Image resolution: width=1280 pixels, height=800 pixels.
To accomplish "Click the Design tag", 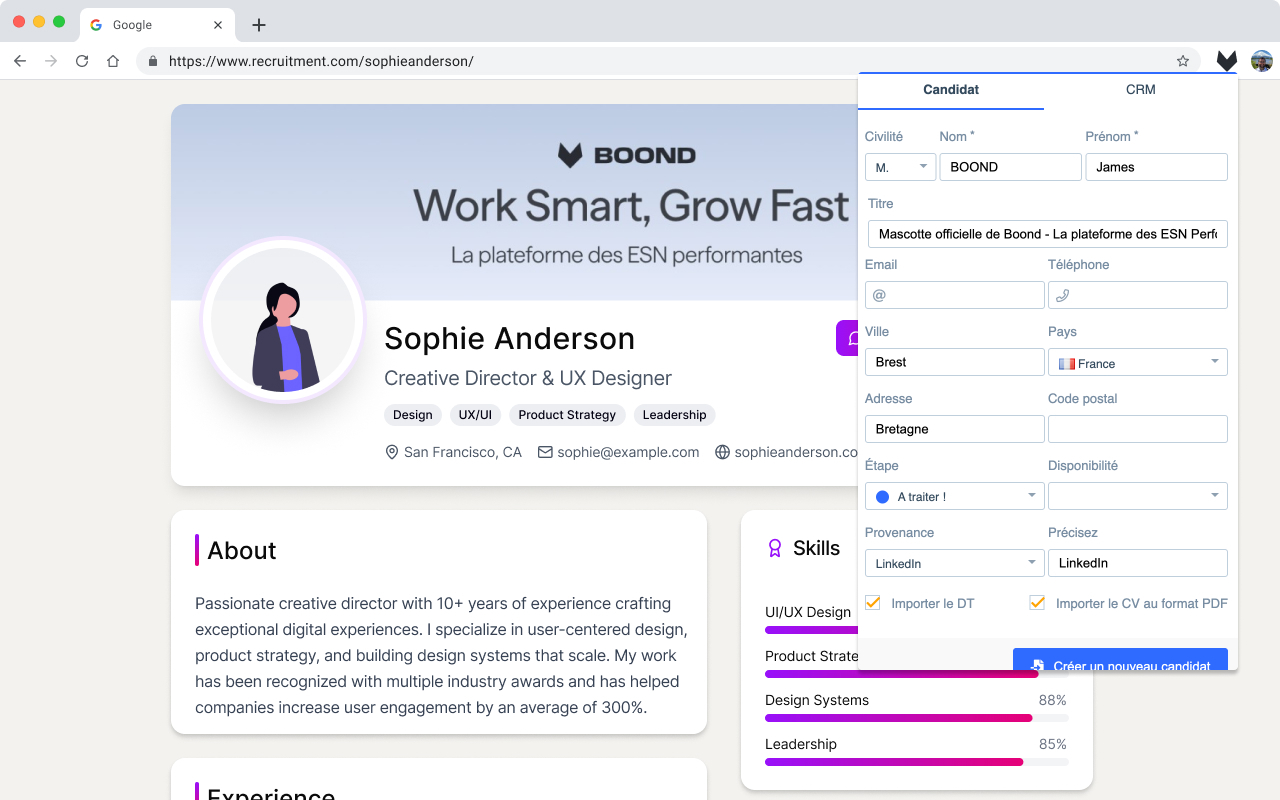I will 413,415.
